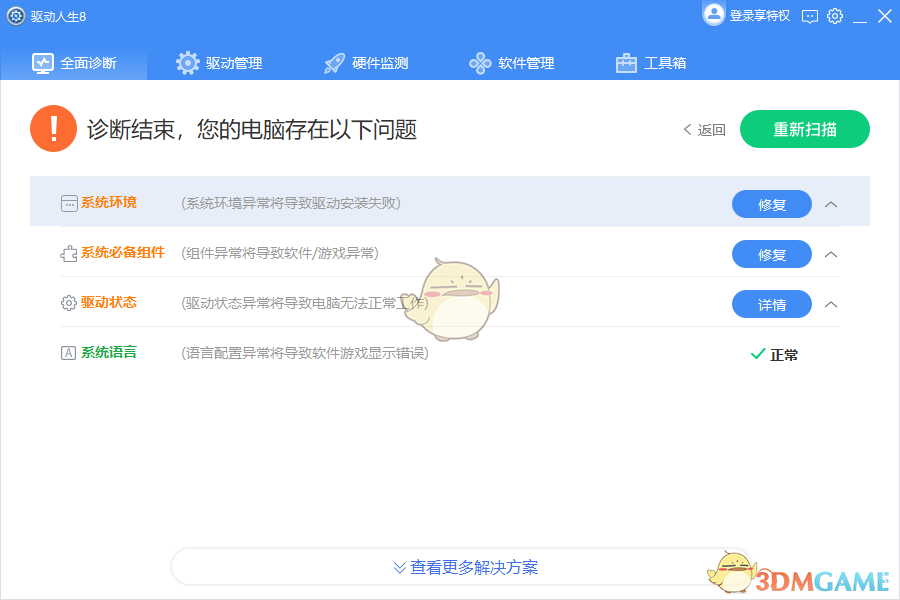This screenshot has width=900, height=600.
Task: Open the feedback message icon
Action: pyautogui.click(x=810, y=16)
